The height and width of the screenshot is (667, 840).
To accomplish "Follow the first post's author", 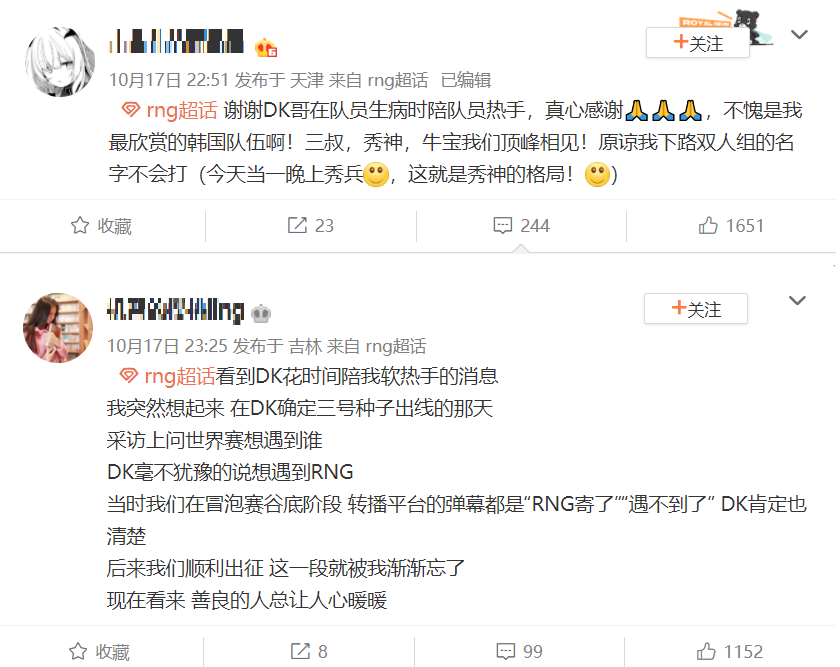I will pyautogui.click(x=698, y=43).
